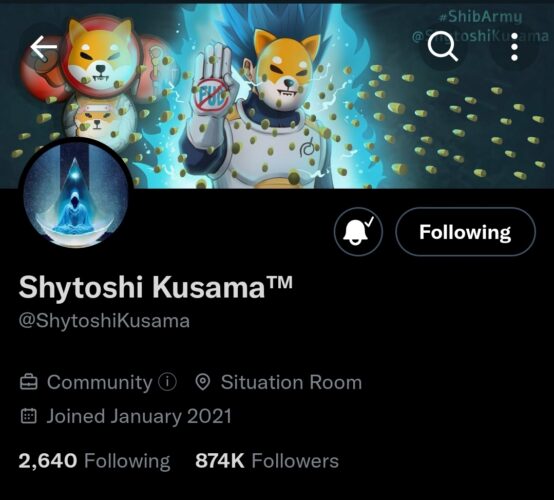This screenshot has height=500, width=554.
Task: Open the search magnifier icon
Action: (443, 46)
